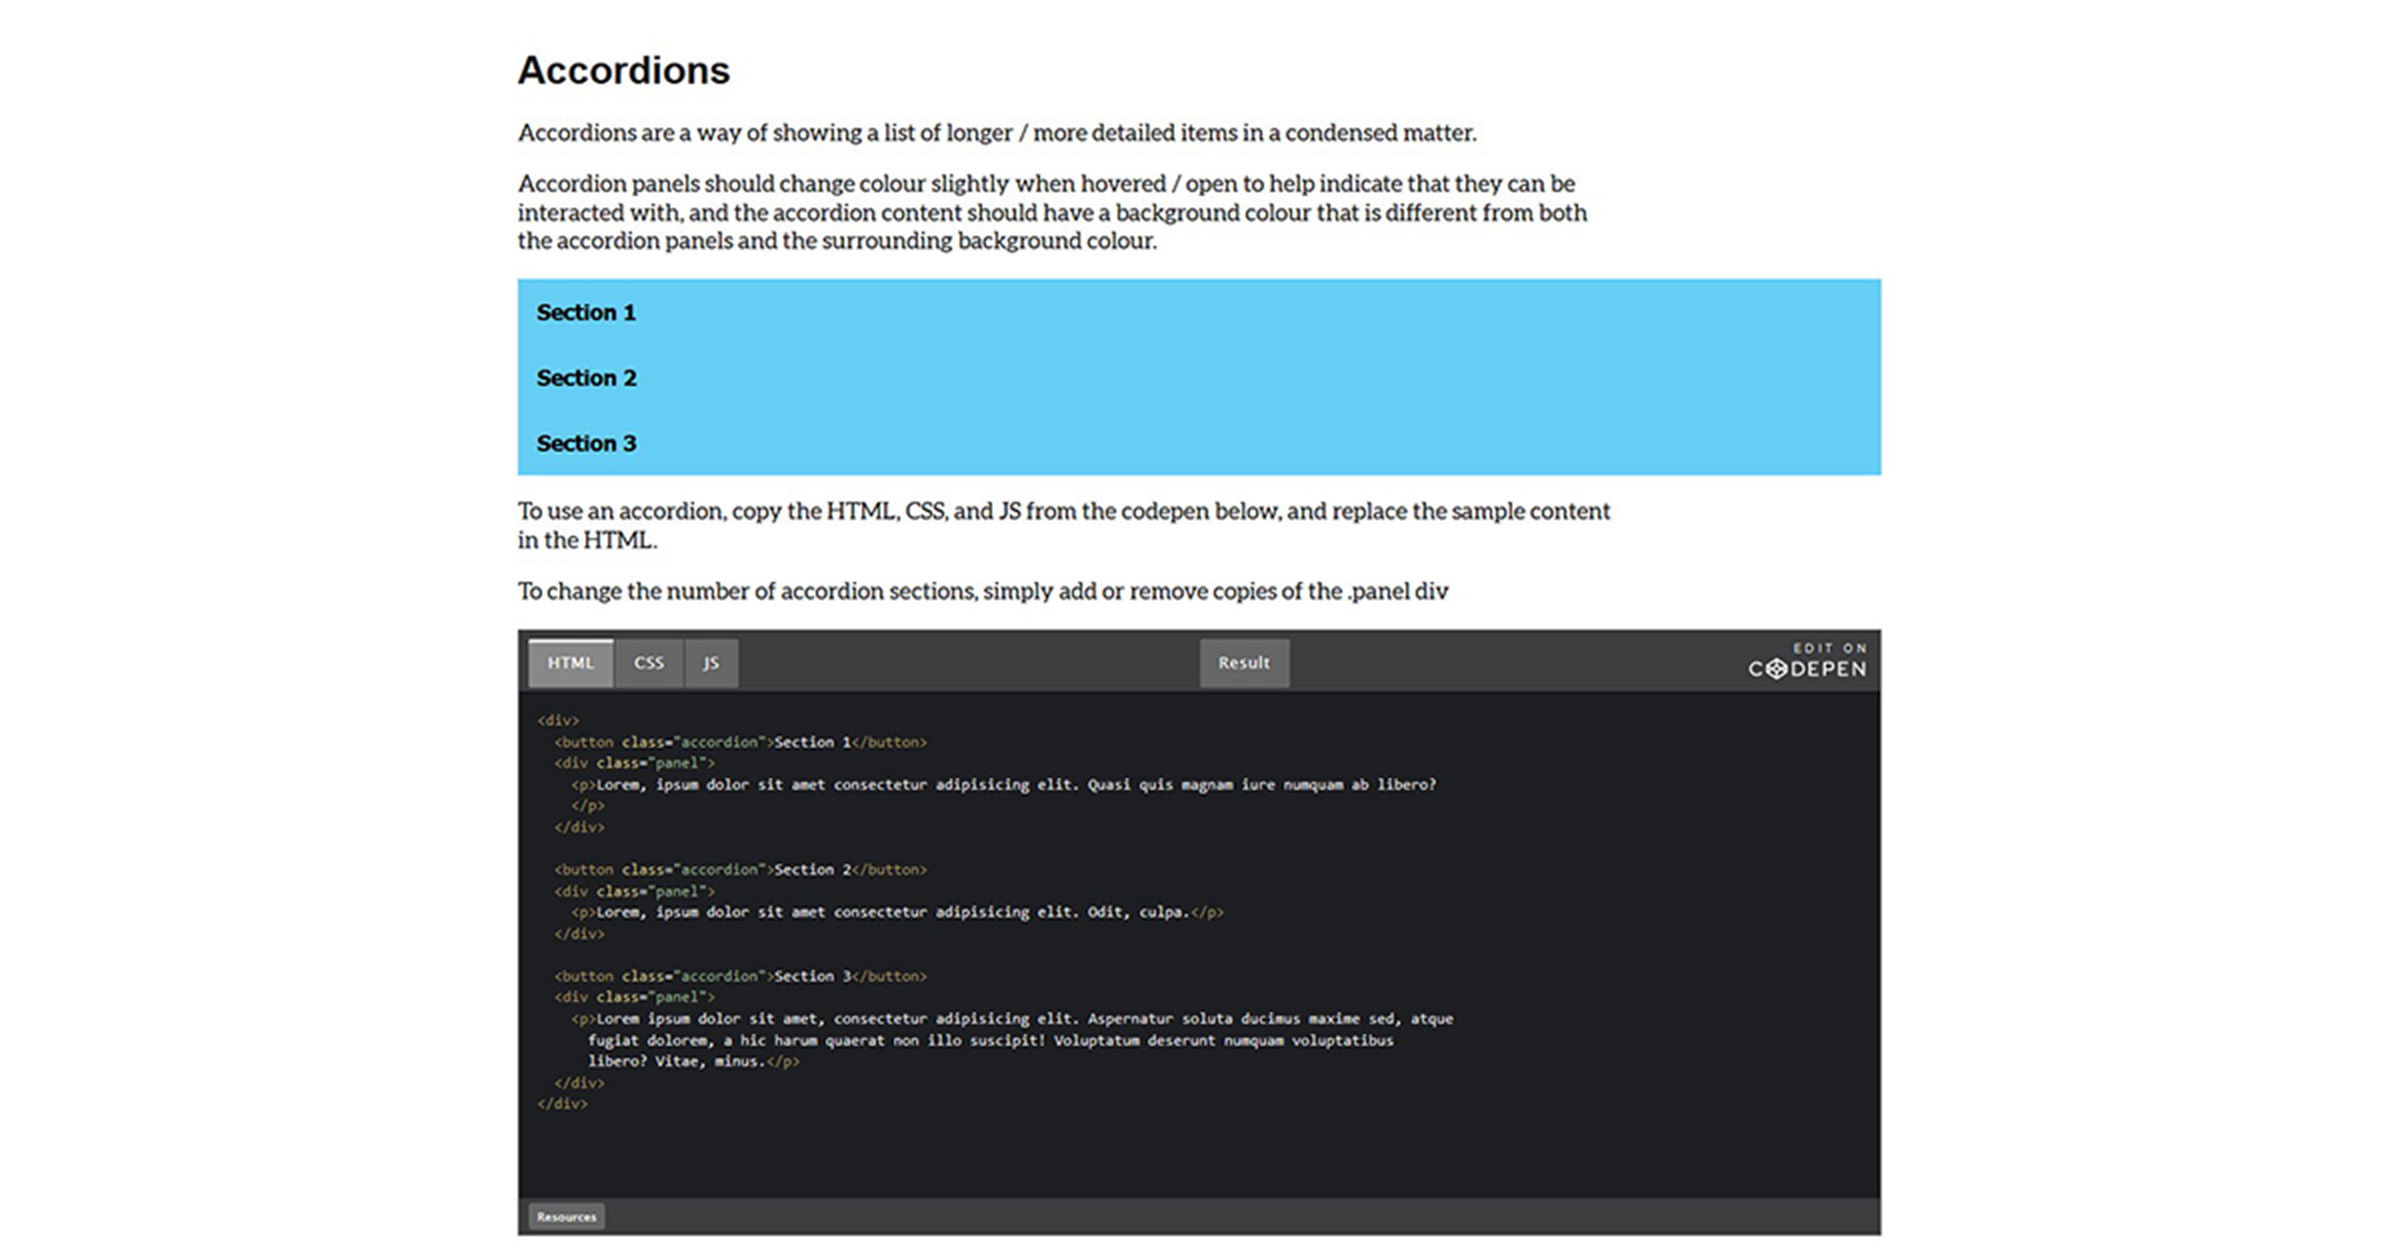Click the Section 3 button line of code
This screenshot has width=2400, height=1260.
[740, 976]
